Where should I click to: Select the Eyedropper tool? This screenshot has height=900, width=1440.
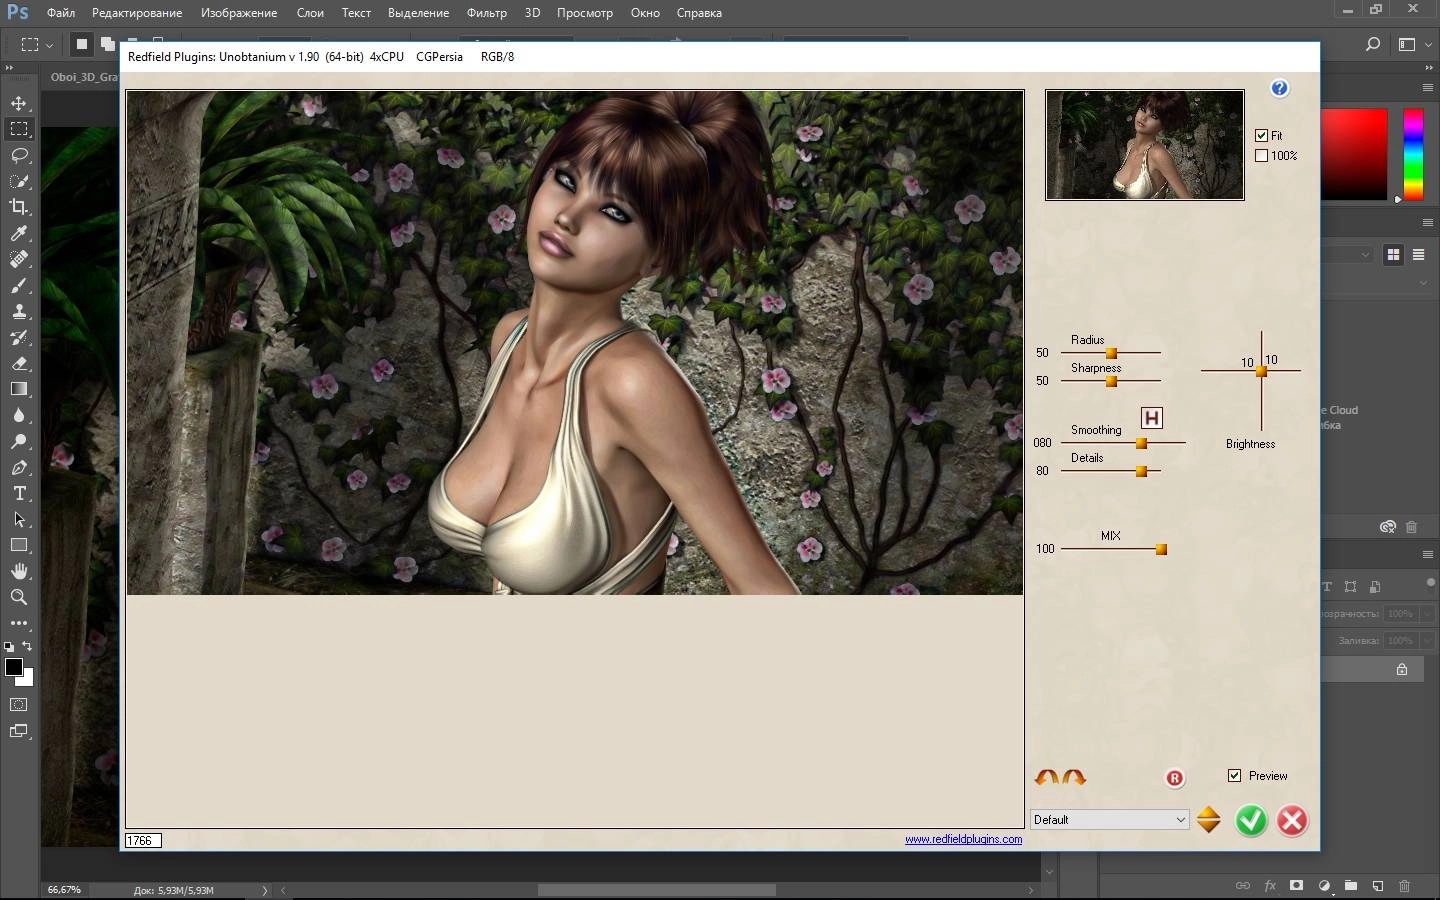19,233
